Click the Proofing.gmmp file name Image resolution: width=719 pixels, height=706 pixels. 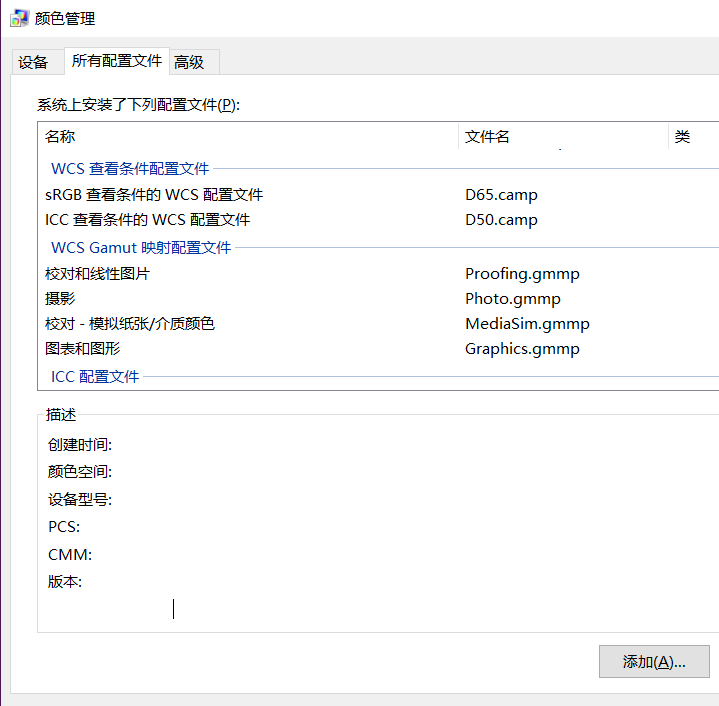[x=522, y=274]
